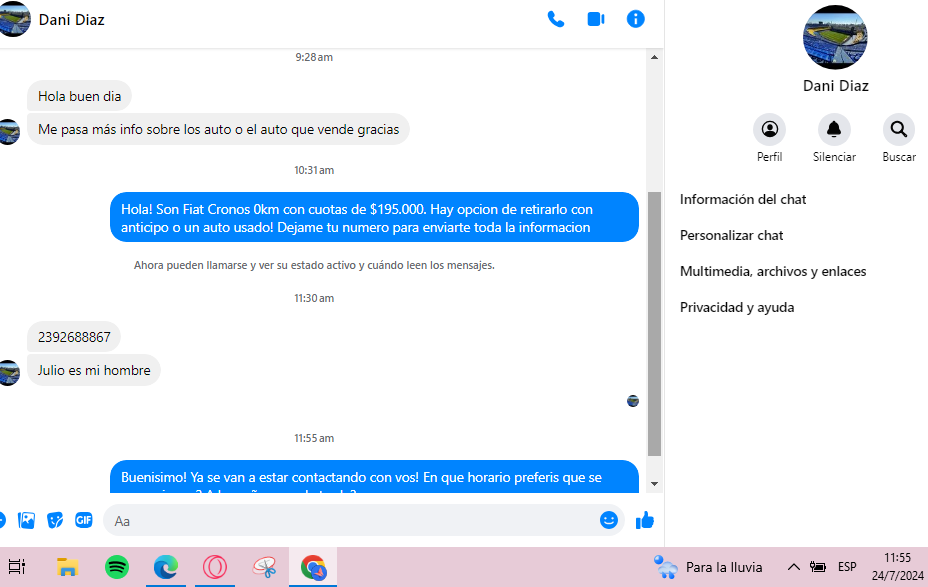This screenshot has width=928, height=587.
Task: Click the 9:28 am timestamp
Action: pyautogui.click(x=314, y=57)
